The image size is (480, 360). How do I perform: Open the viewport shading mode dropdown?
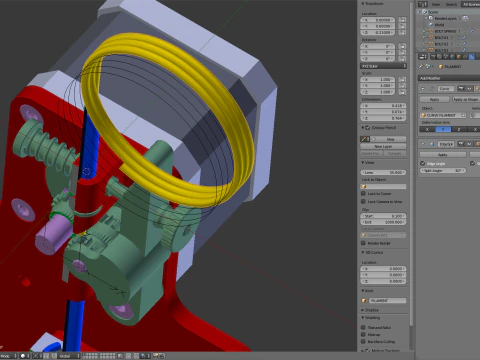click(25, 356)
